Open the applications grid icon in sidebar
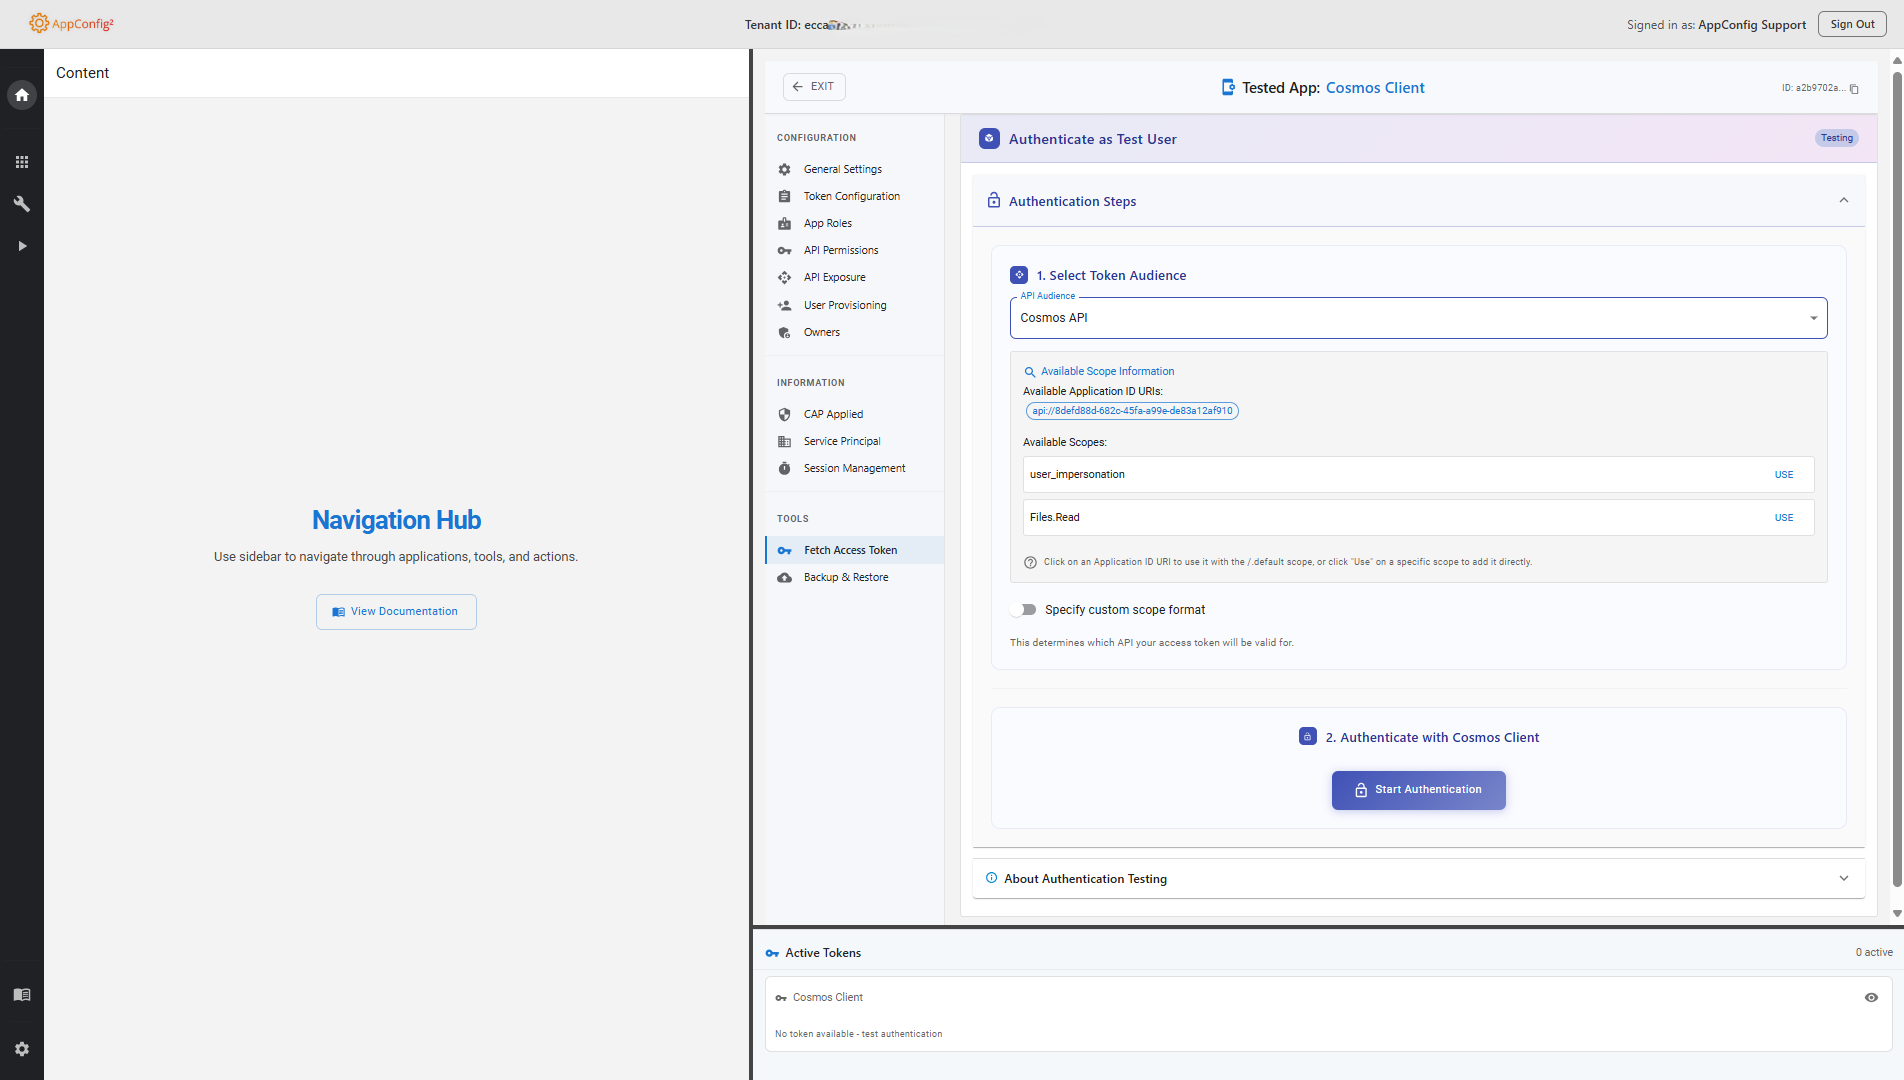 pyautogui.click(x=22, y=162)
